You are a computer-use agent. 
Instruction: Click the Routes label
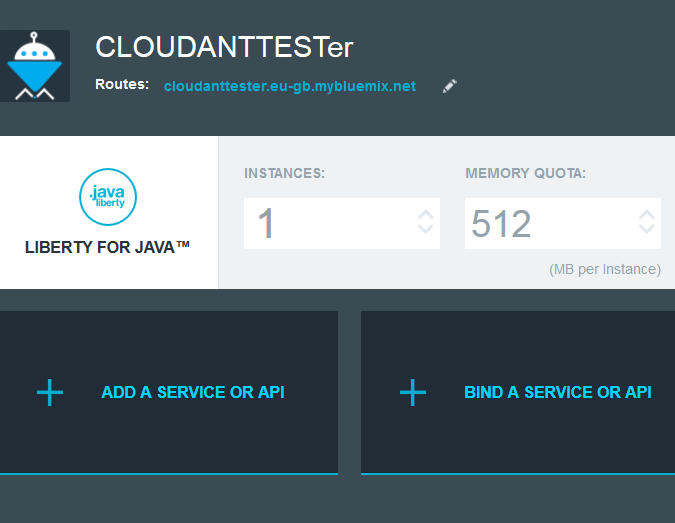(x=122, y=84)
